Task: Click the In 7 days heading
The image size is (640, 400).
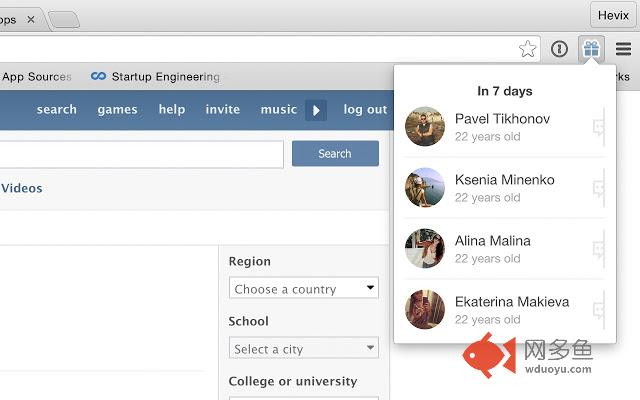Action: coord(505,91)
